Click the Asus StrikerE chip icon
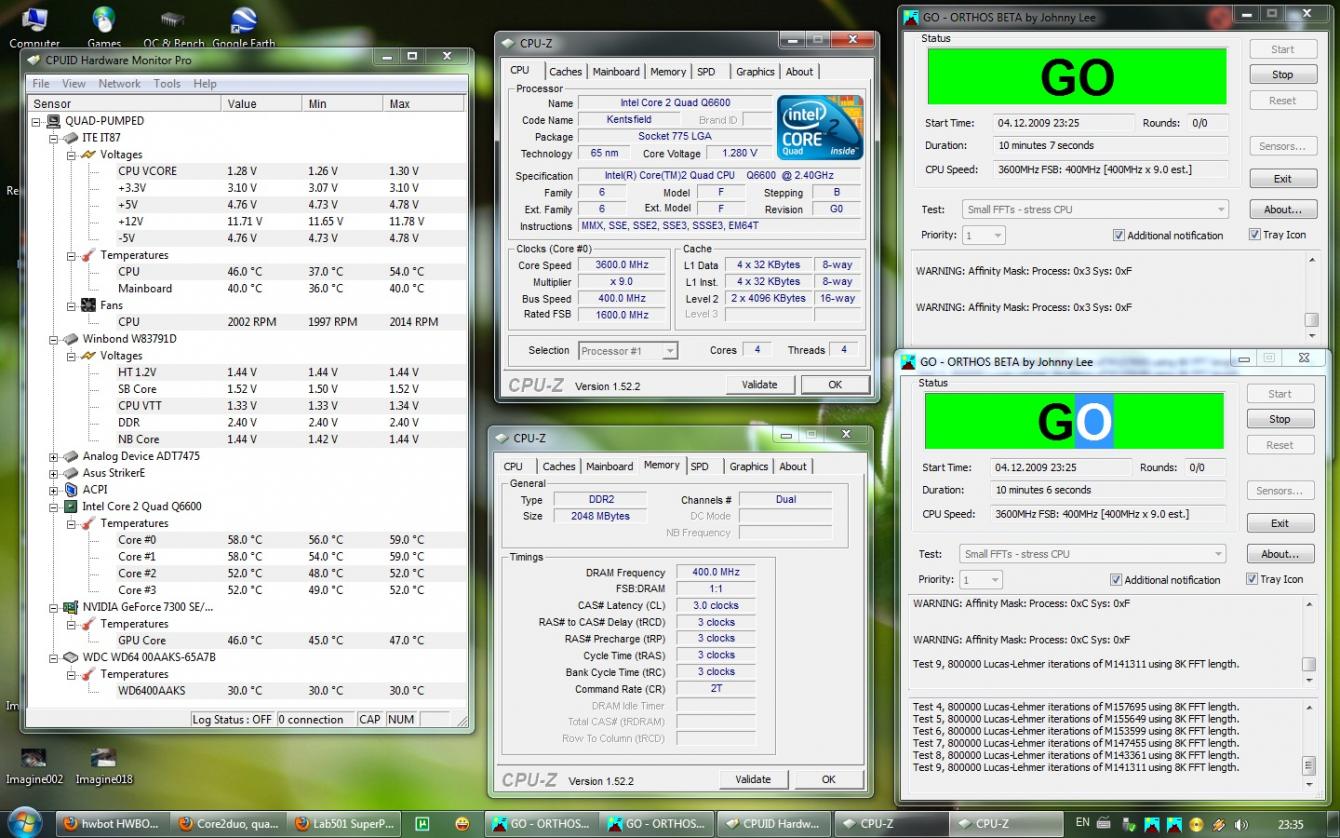This screenshot has height=838, width=1340. point(71,473)
